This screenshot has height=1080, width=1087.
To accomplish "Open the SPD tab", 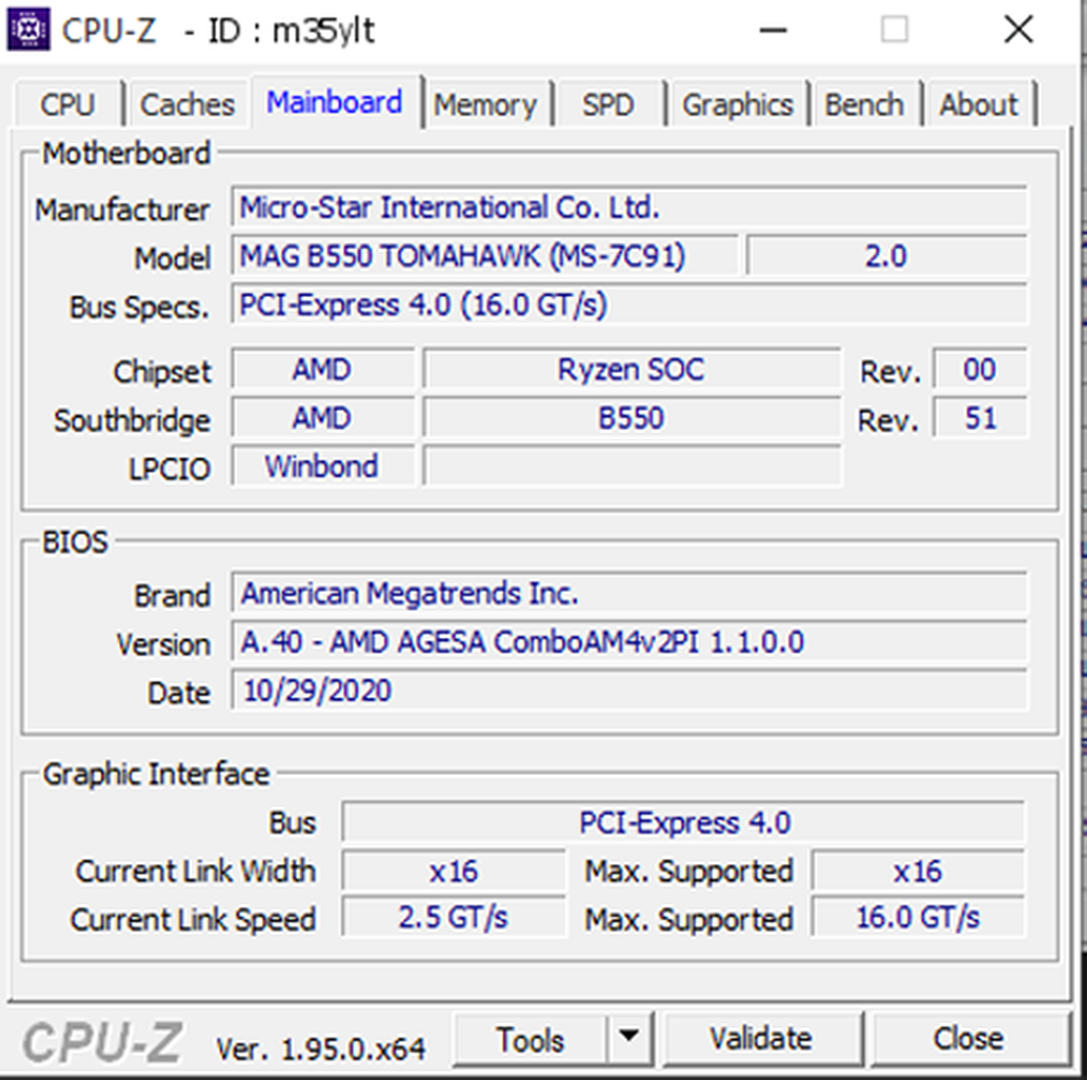I will click(608, 105).
